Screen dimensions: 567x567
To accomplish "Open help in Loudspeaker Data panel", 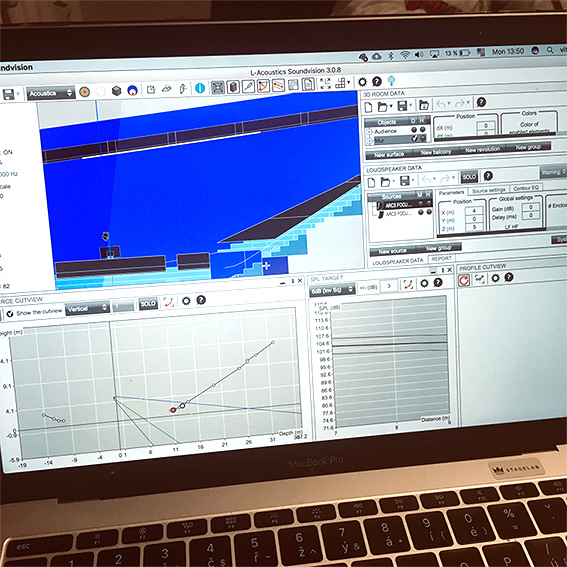I will (x=488, y=176).
